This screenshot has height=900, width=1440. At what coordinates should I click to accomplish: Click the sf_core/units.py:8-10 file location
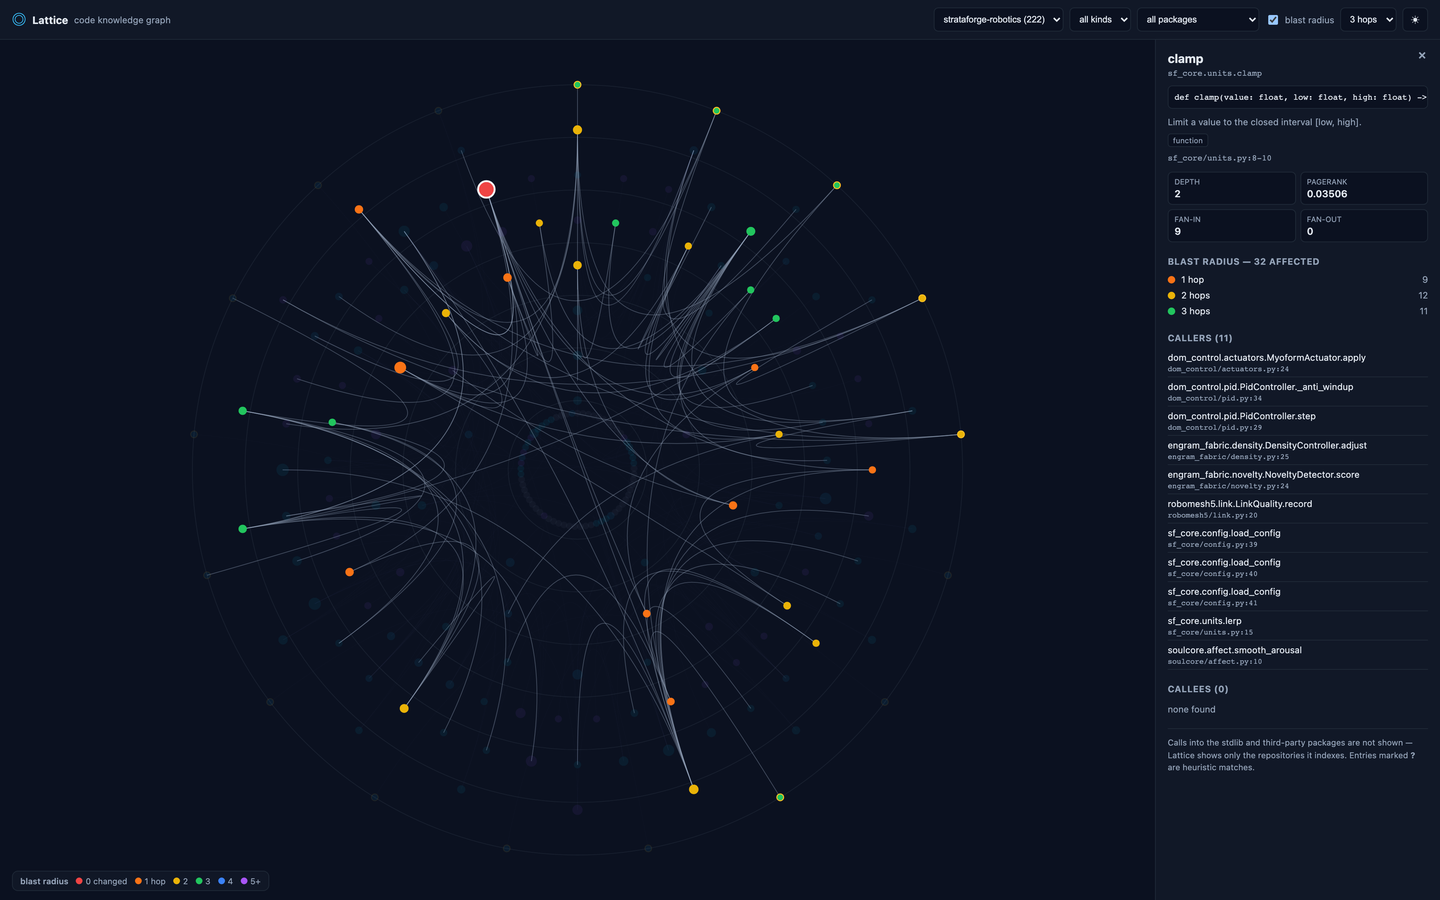1219,158
